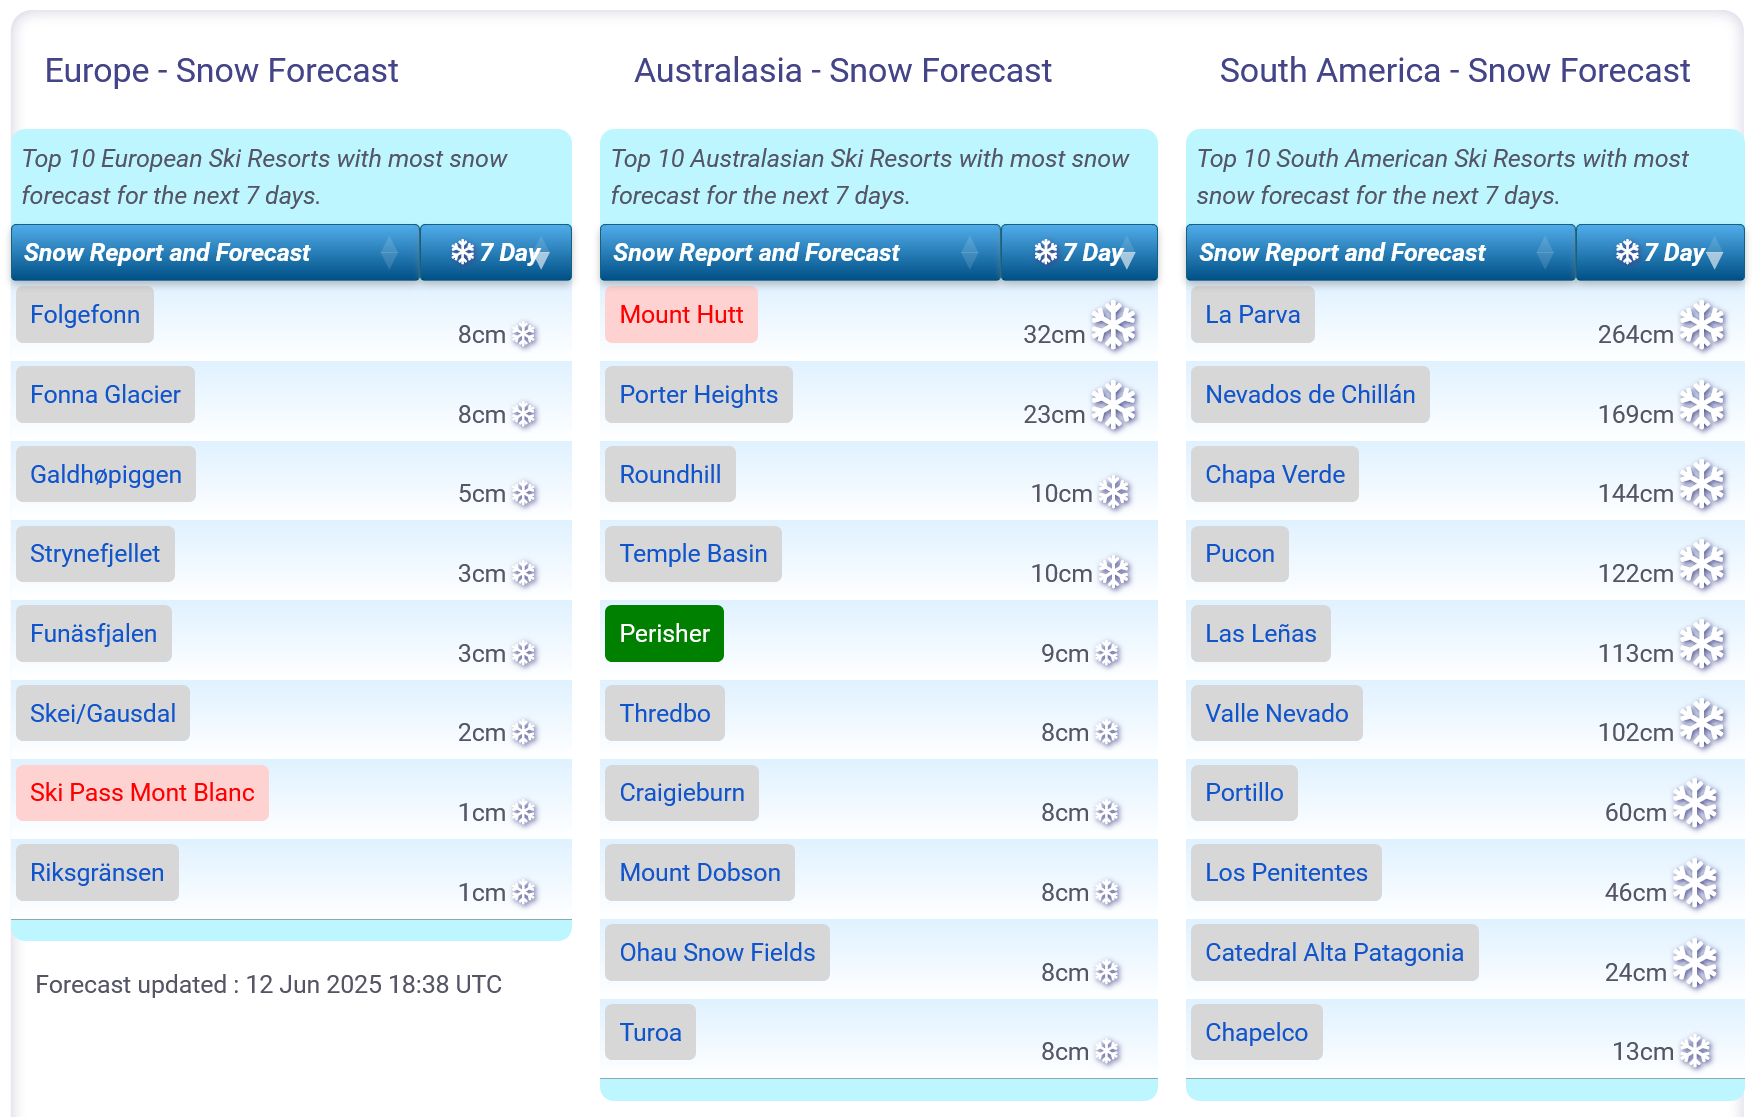This screenshot has width=1764, height=1117.
Task: Click the snowflake icon beside Porter Heights 23cm
Action: 1113,406
